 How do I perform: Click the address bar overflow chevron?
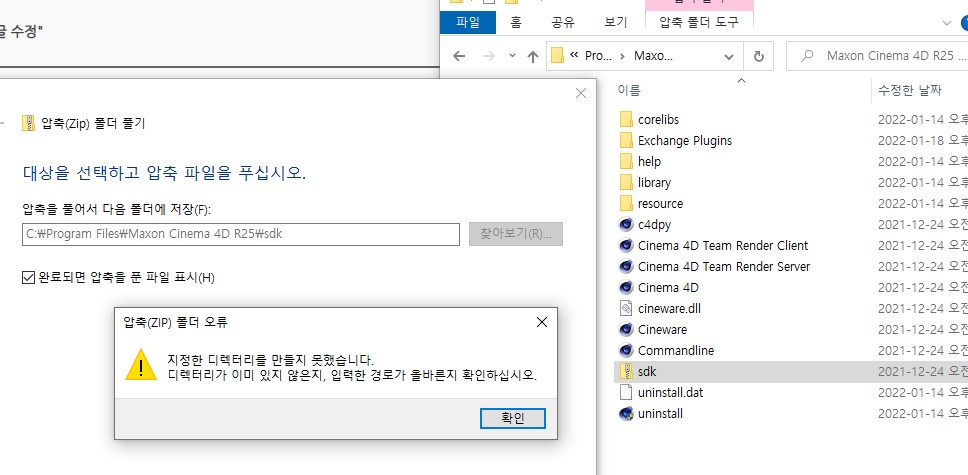[574, 55]
